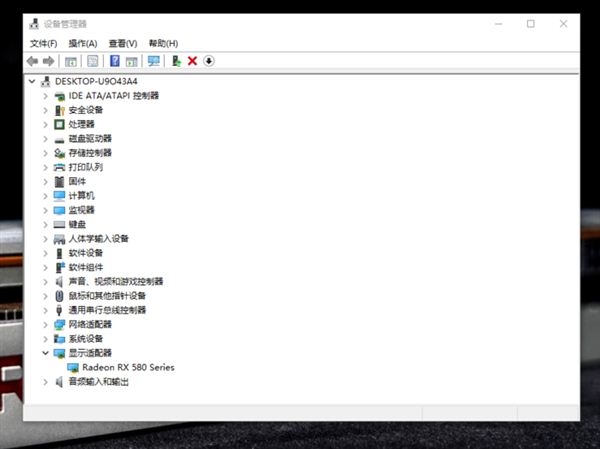Click the disable device down-arrow icon
Viewport: 600px width, 449px height.
coord(209,61)
